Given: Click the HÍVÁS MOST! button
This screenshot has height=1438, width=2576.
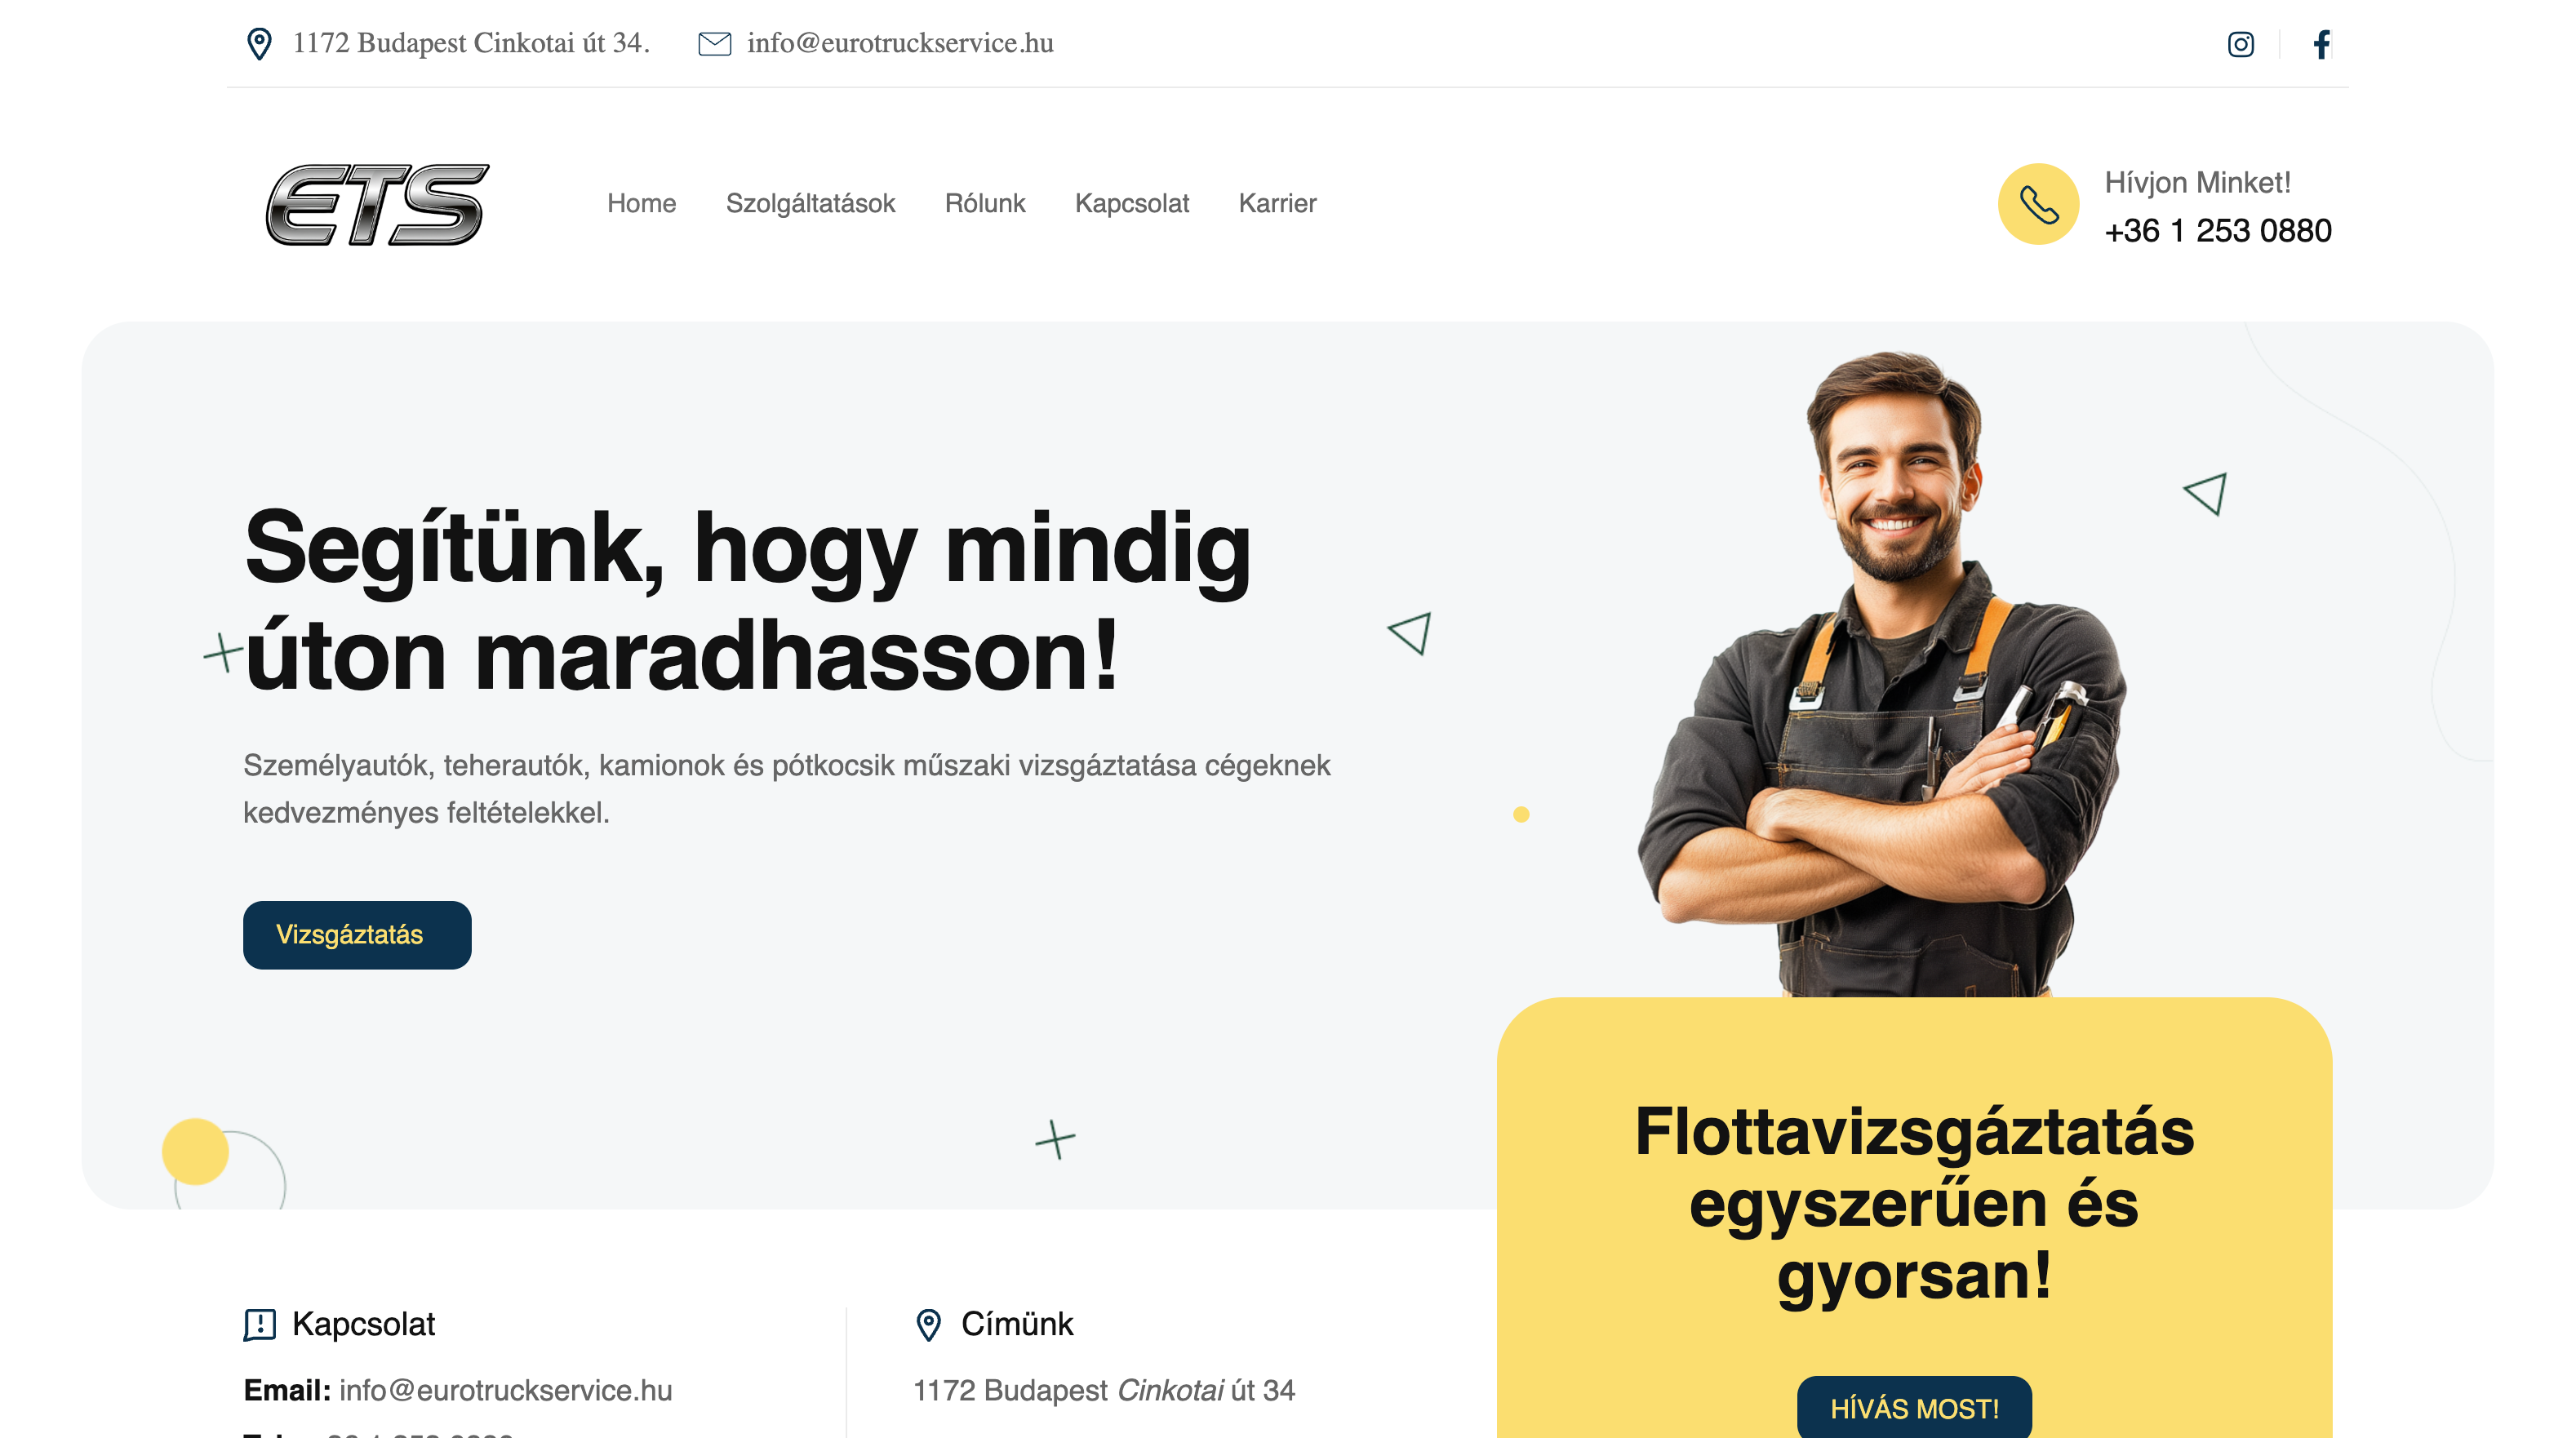Looking at the screenshot, I should point(1914,1407).
